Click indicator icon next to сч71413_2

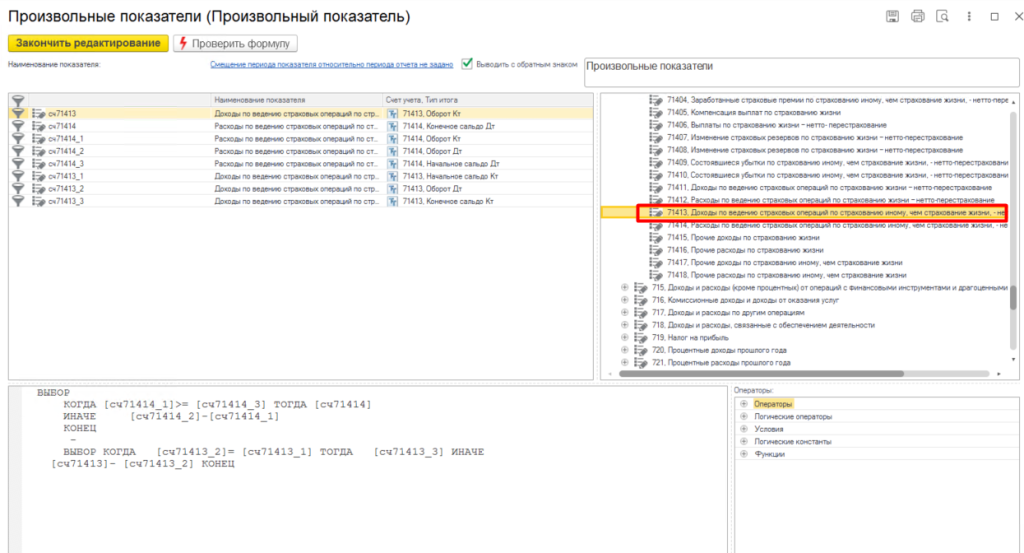[x=39, y=188]
